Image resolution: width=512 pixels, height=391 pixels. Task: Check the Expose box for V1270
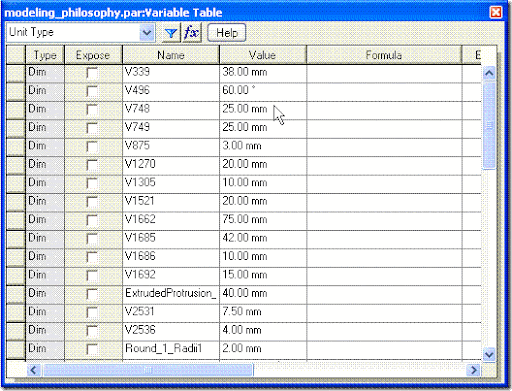[92, 165]
